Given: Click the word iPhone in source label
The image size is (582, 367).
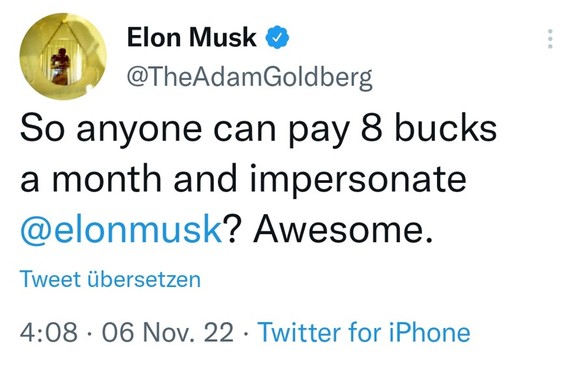Looking at the screenshot, I should click(x=429, y=332).
